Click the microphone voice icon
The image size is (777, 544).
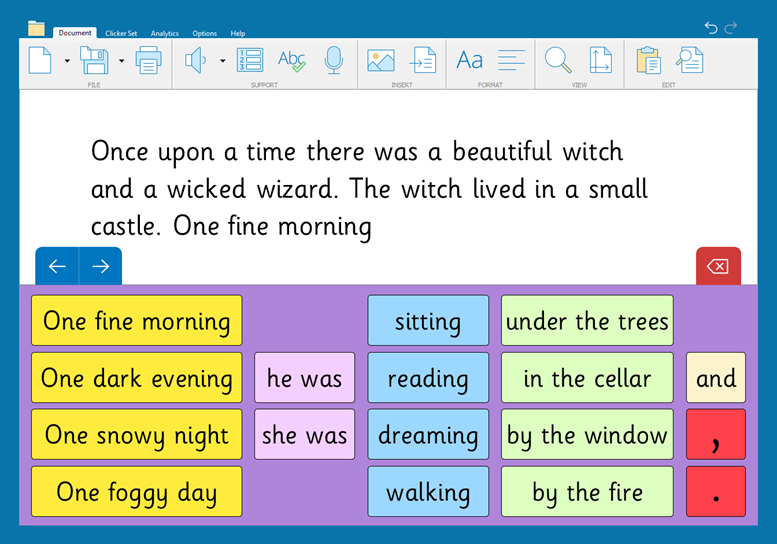click(x=334, y=61)
